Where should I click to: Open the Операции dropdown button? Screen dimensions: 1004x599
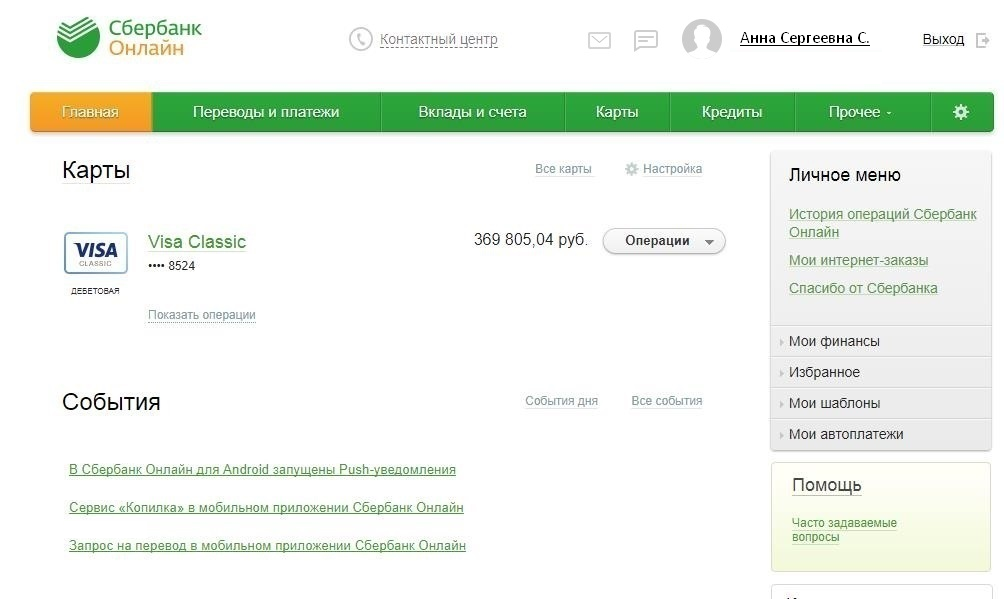(x=664, y=241)
